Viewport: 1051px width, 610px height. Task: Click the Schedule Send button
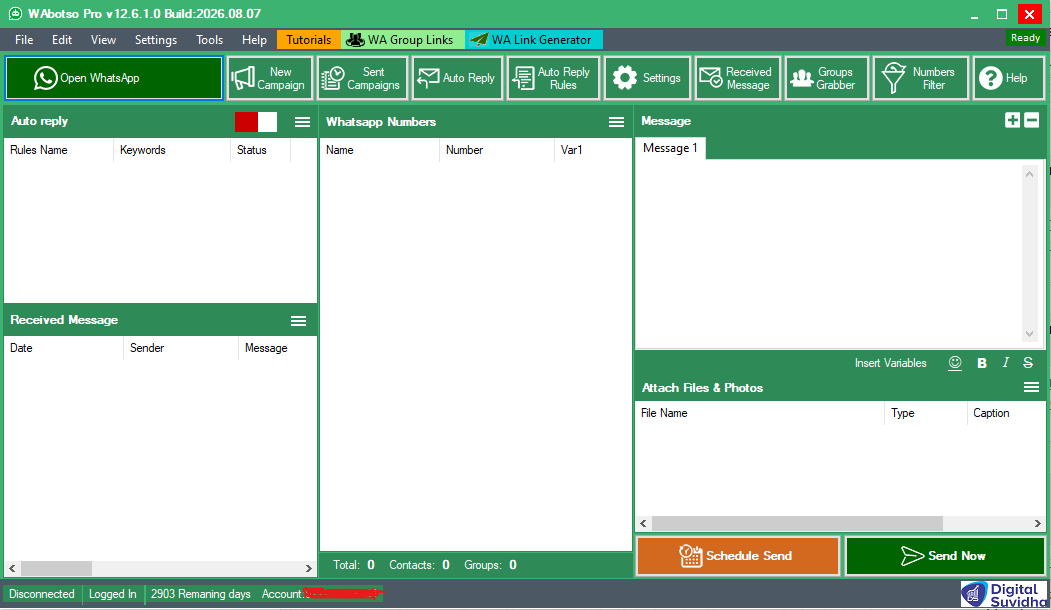coord(737,556)
